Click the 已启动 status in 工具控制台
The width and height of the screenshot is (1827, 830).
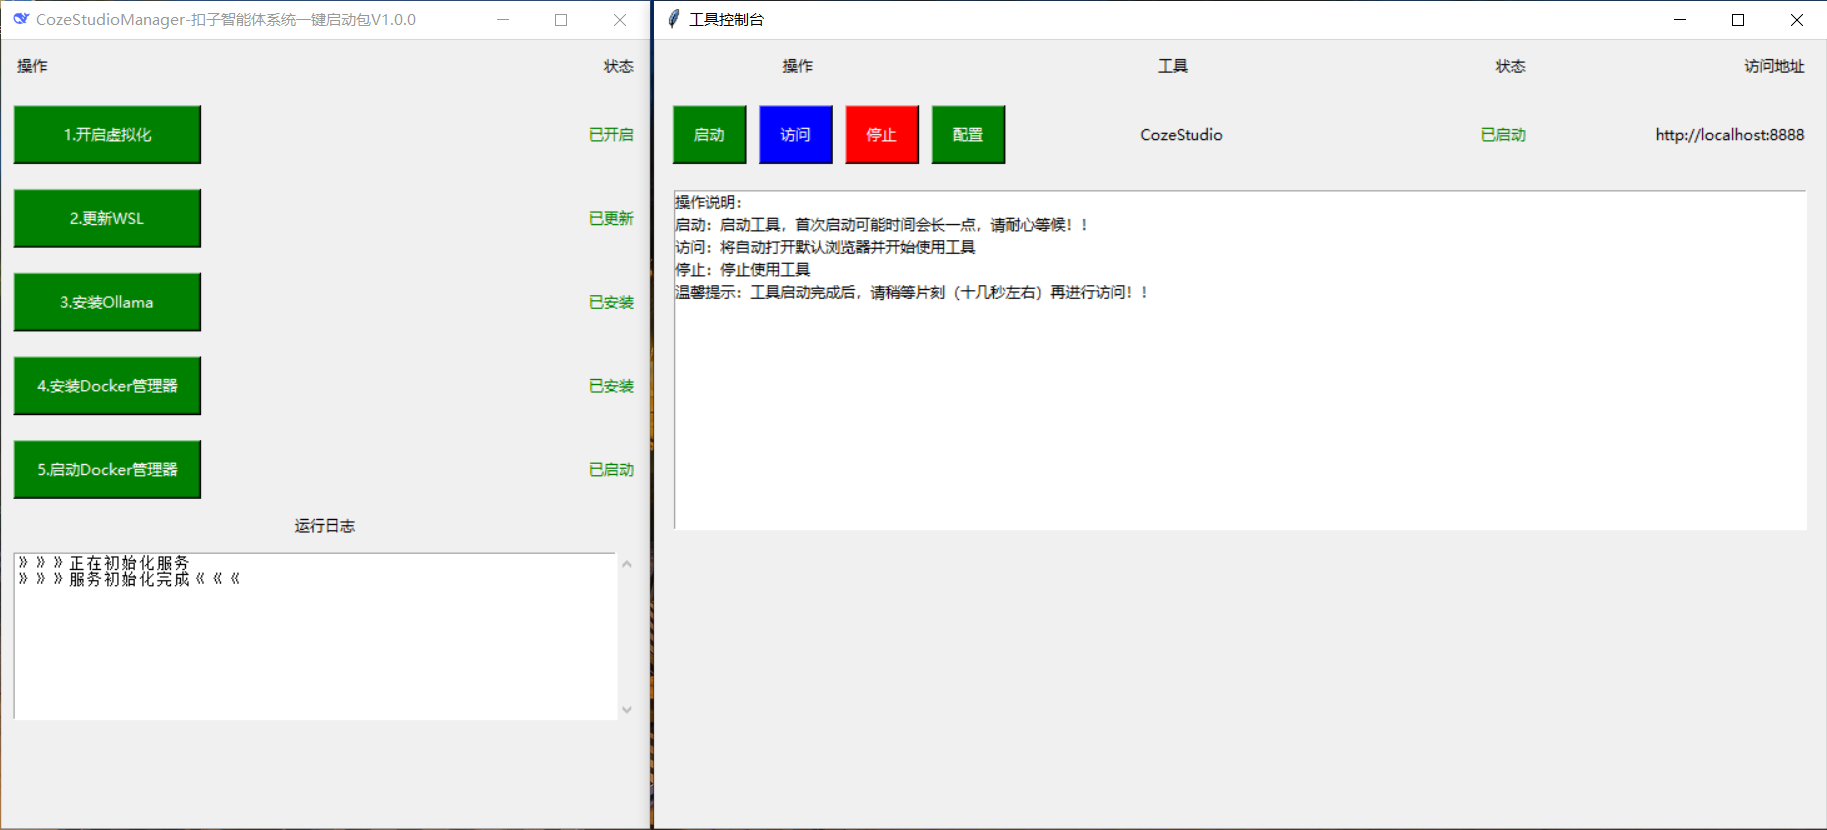click(x=1503, y=134)
